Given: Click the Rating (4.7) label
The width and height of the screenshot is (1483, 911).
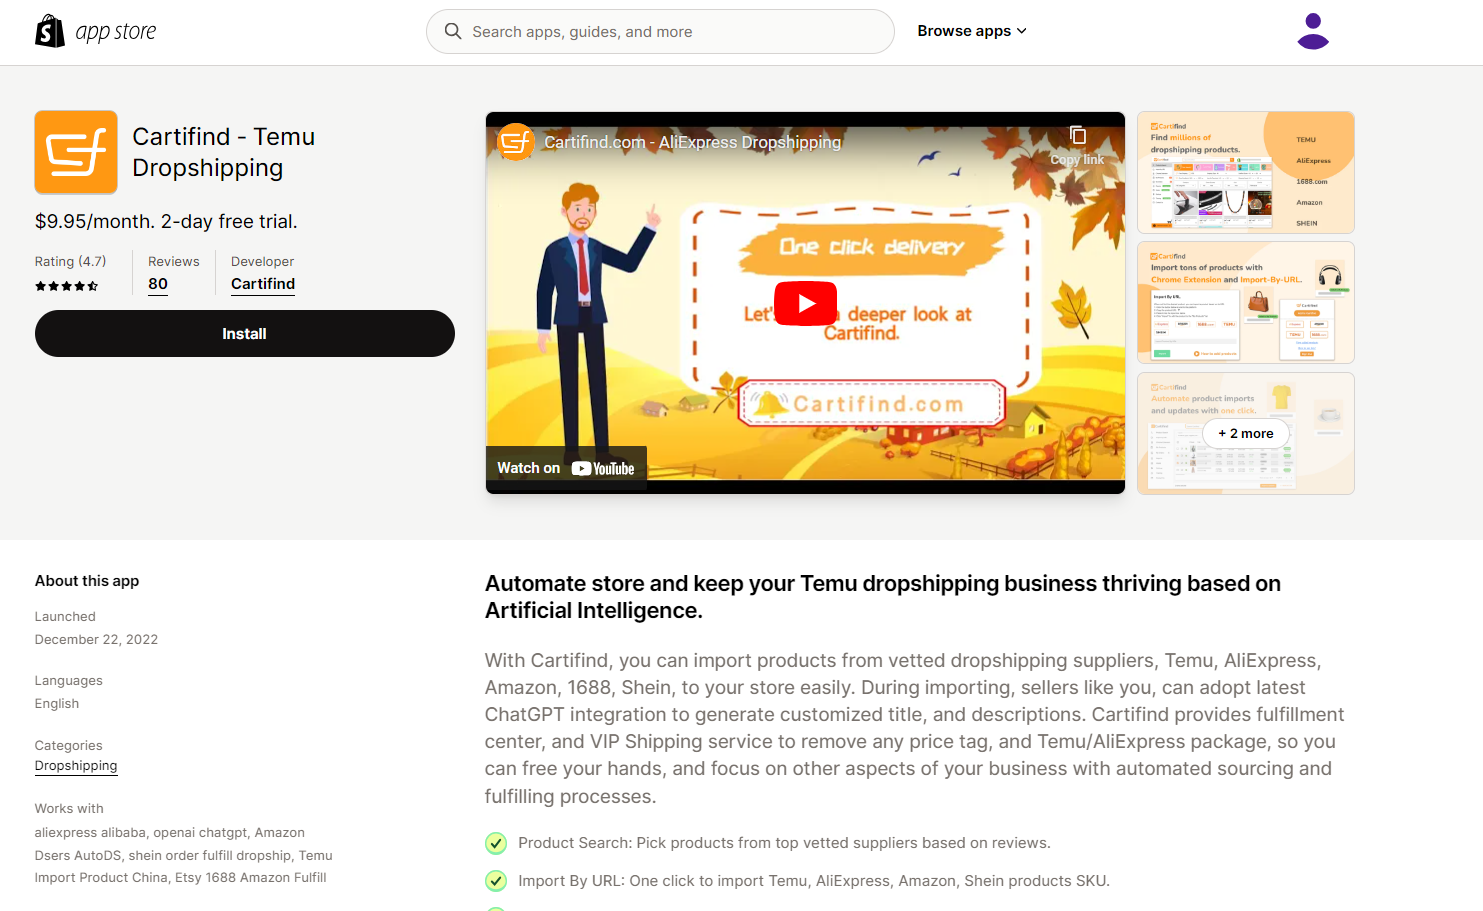Looking at the screenshot, I should 70,261.
